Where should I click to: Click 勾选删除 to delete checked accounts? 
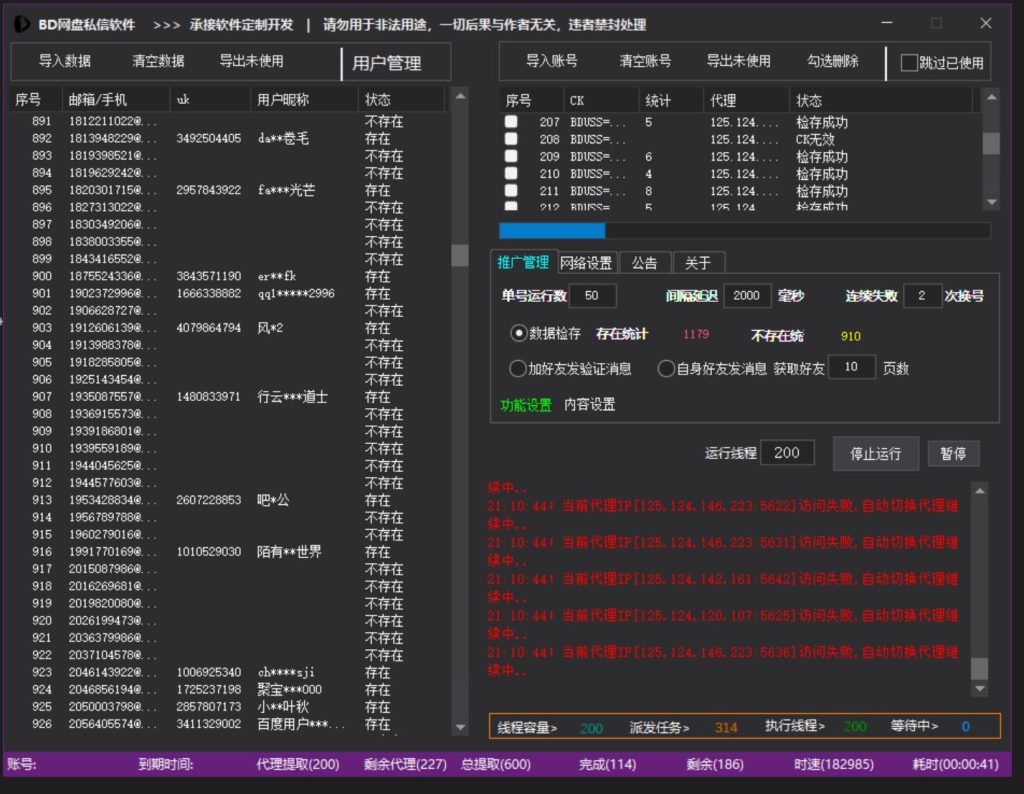[833, 61]
